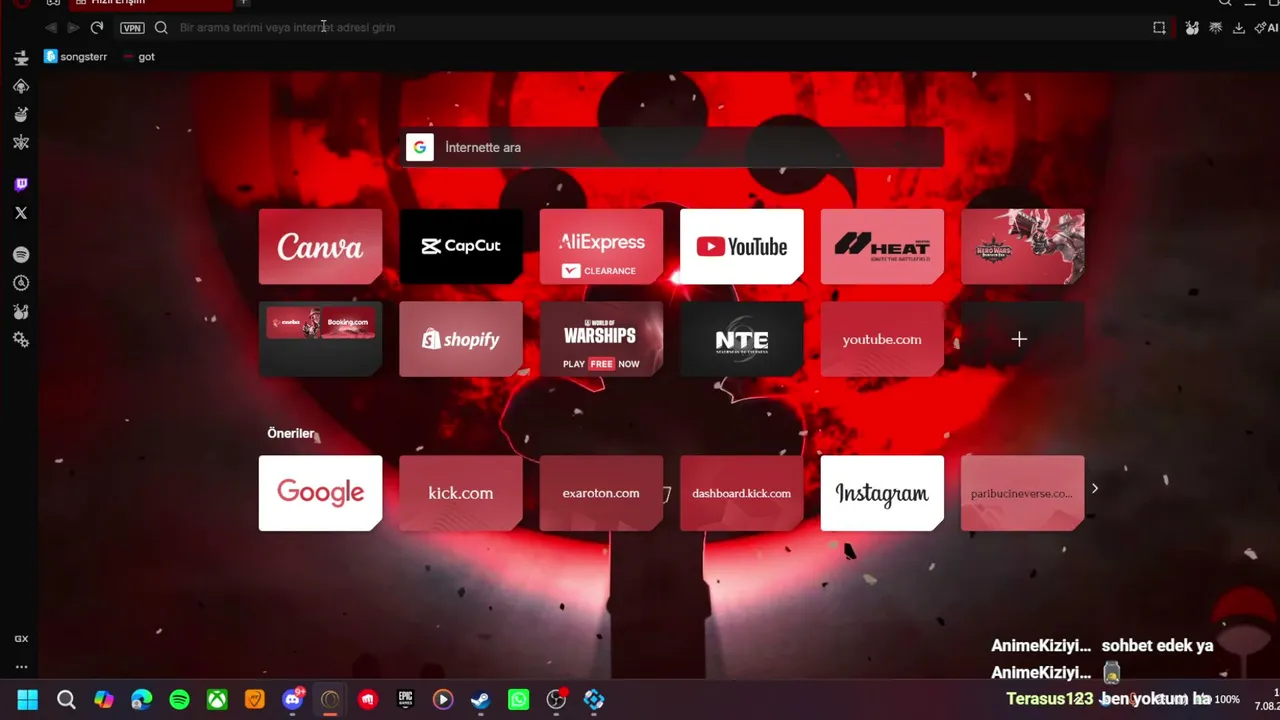The width and height of the screenshot is (1280, 720).
Task: Open the exaroton.com suggestion tile
Action: (601, 493)
